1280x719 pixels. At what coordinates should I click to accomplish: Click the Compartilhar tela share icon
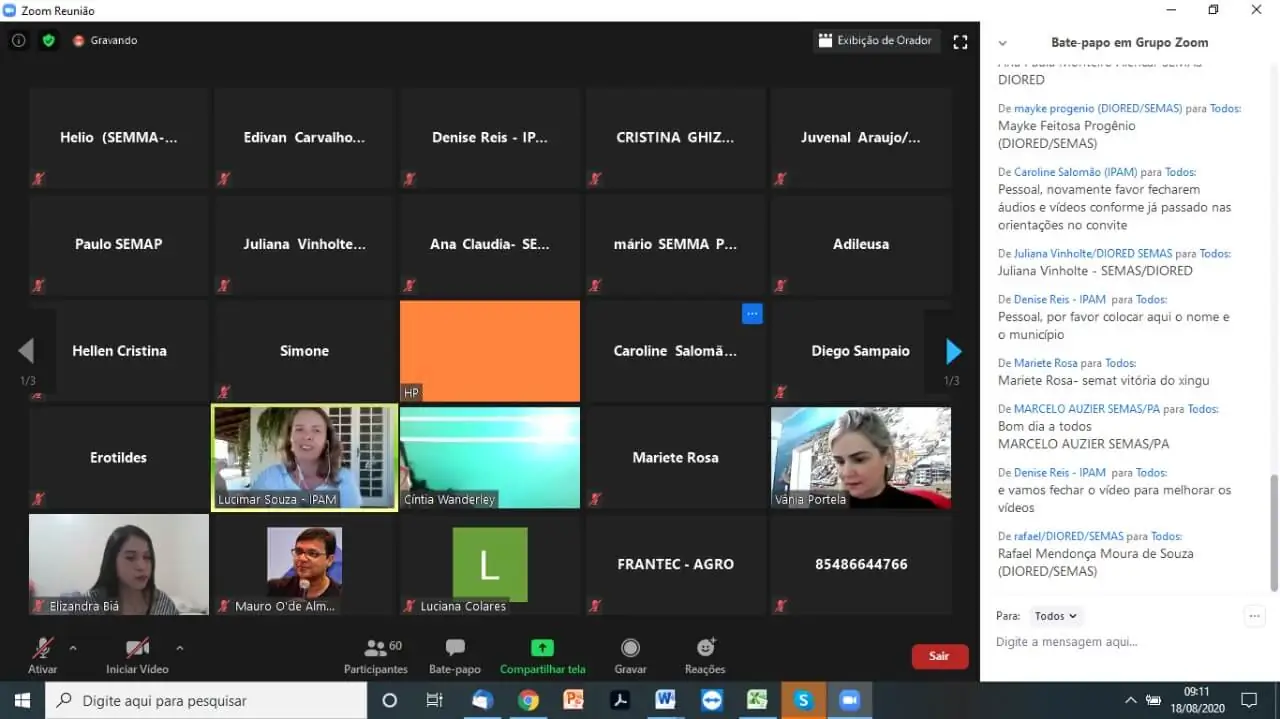coord(542,649)
